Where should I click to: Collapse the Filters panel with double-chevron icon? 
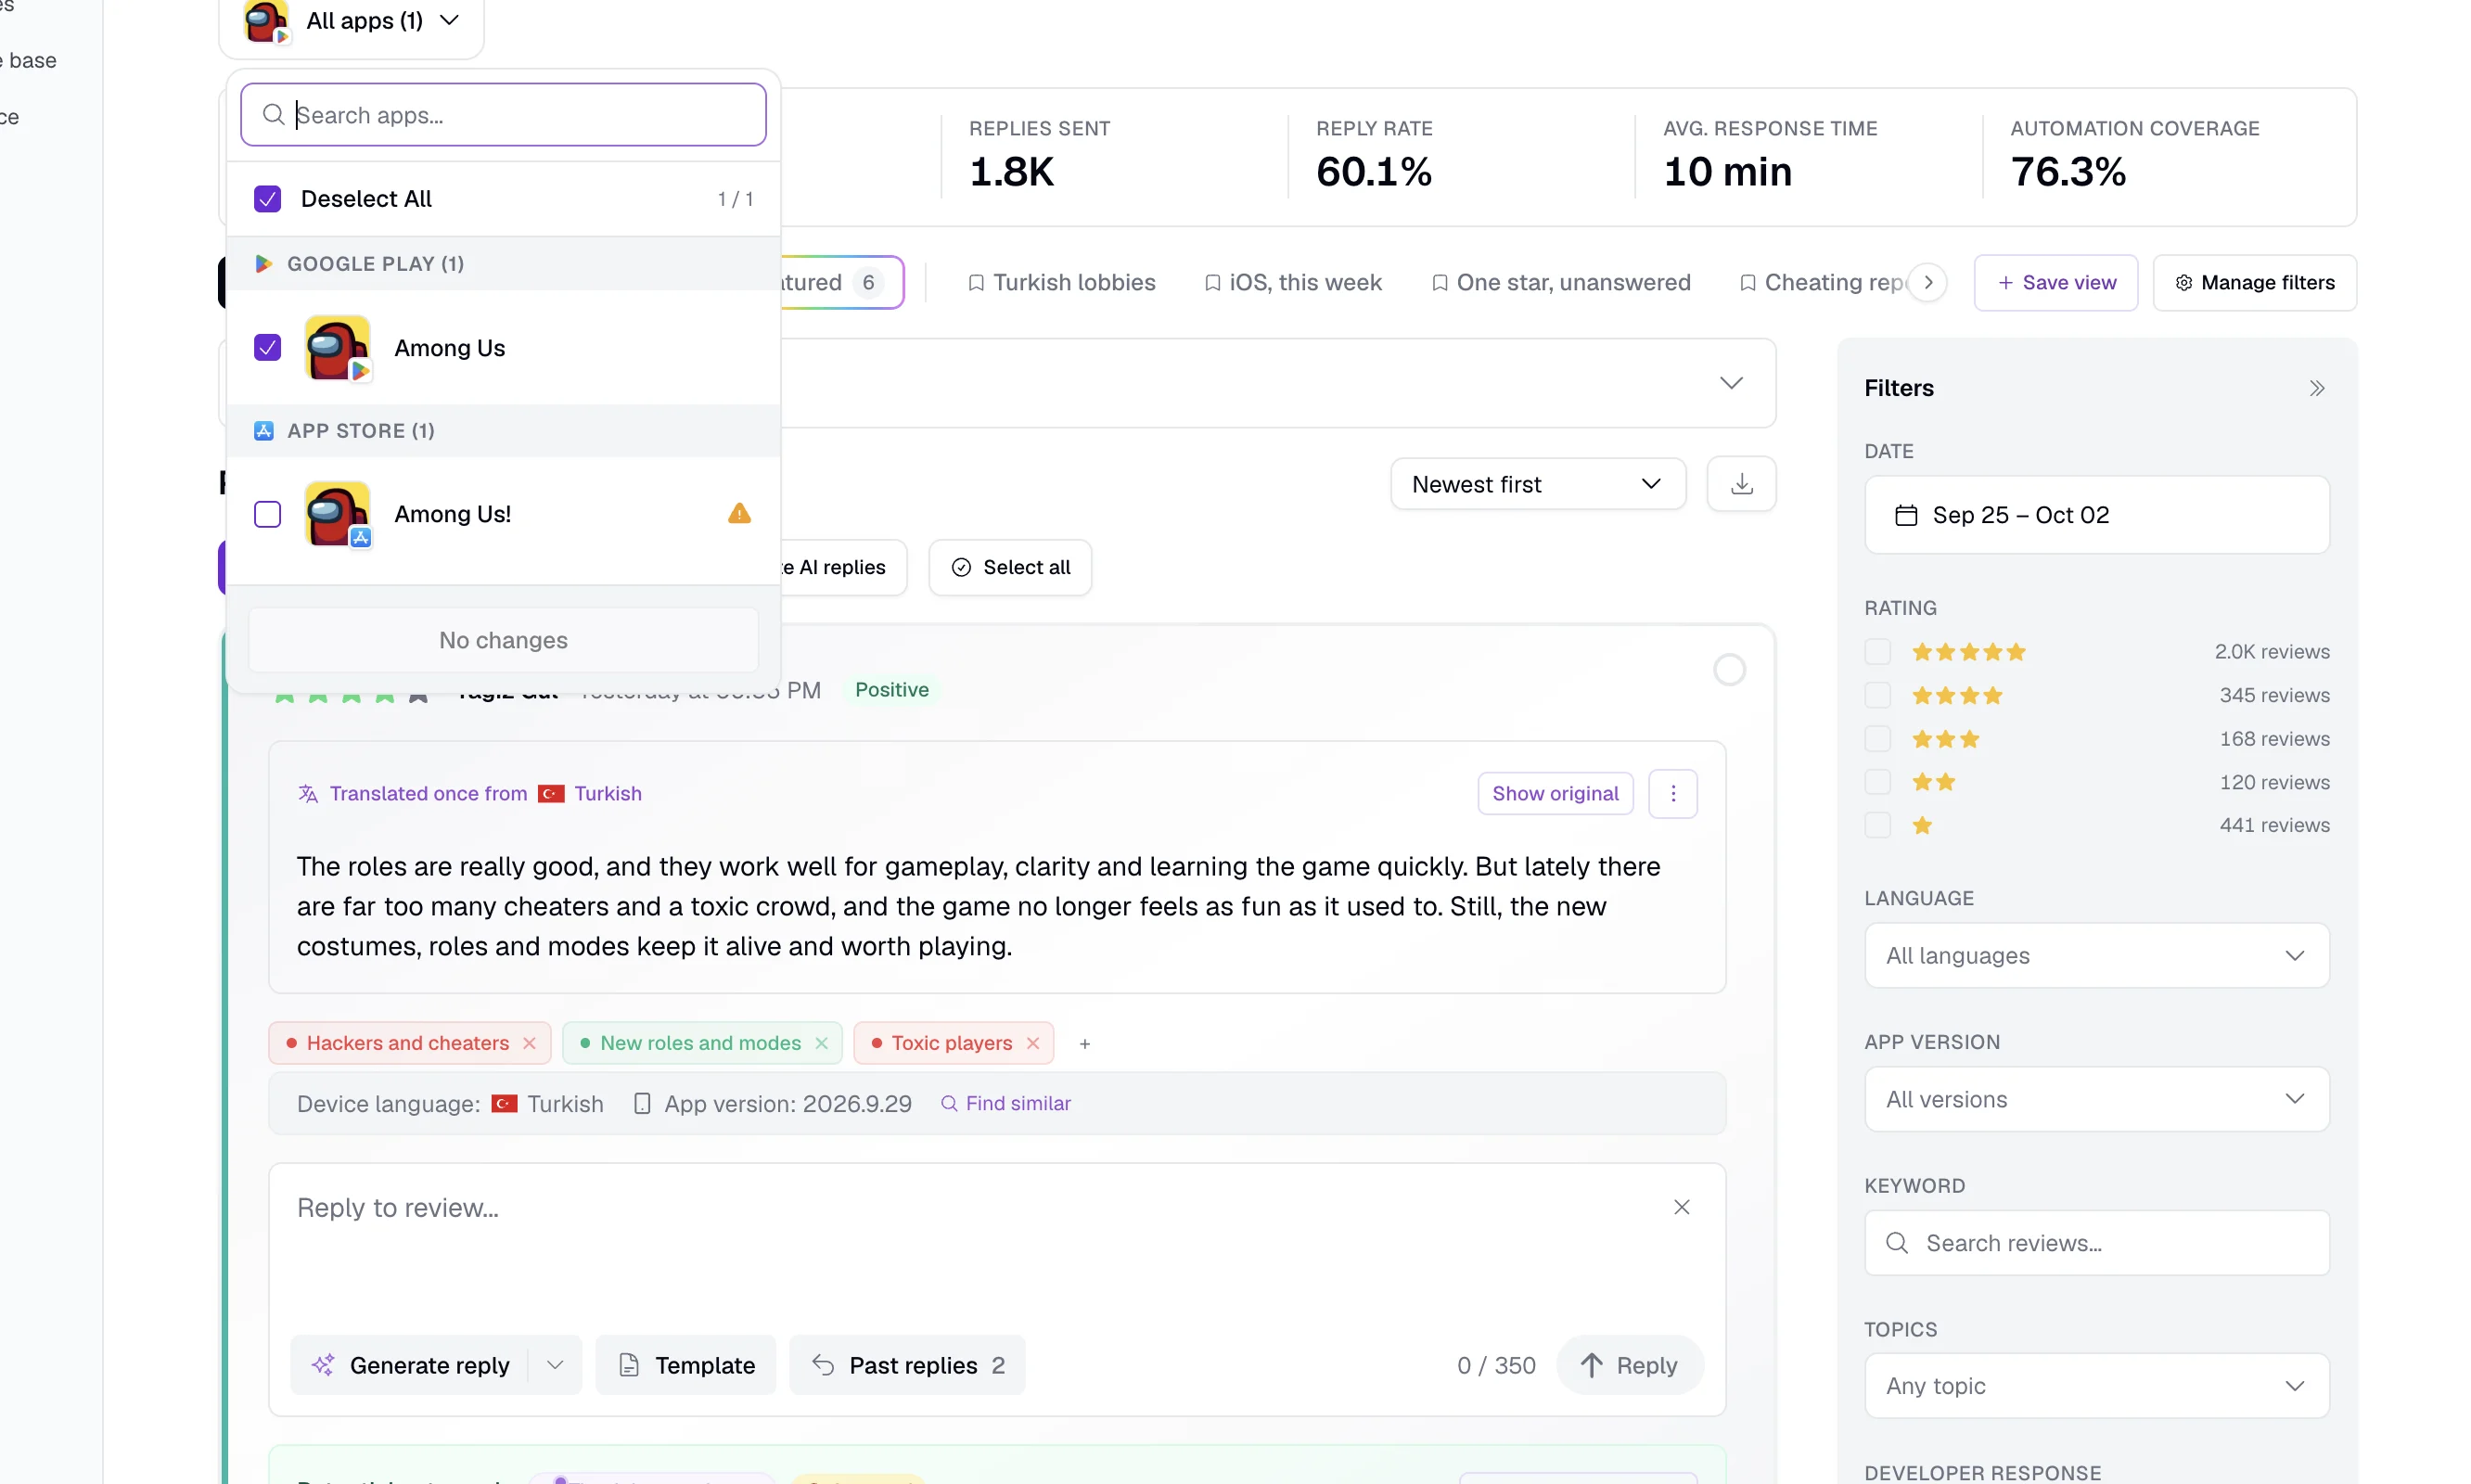[2316, 388]
